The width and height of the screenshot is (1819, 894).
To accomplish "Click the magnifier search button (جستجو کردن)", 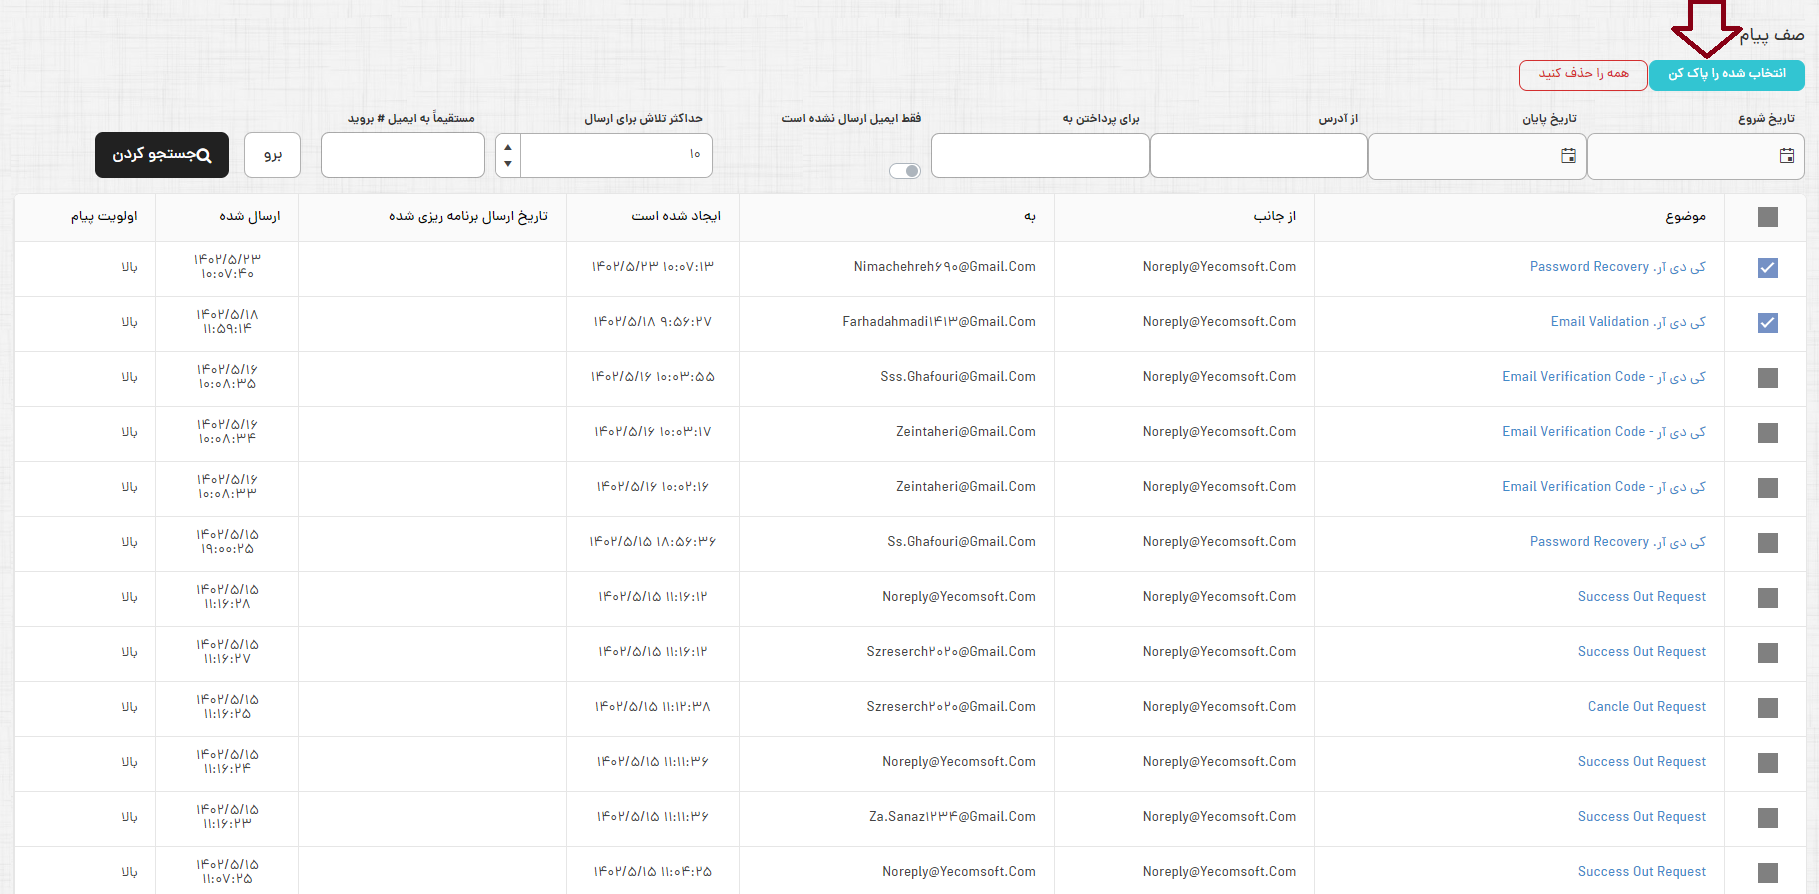I will click(x=162, y=155).
